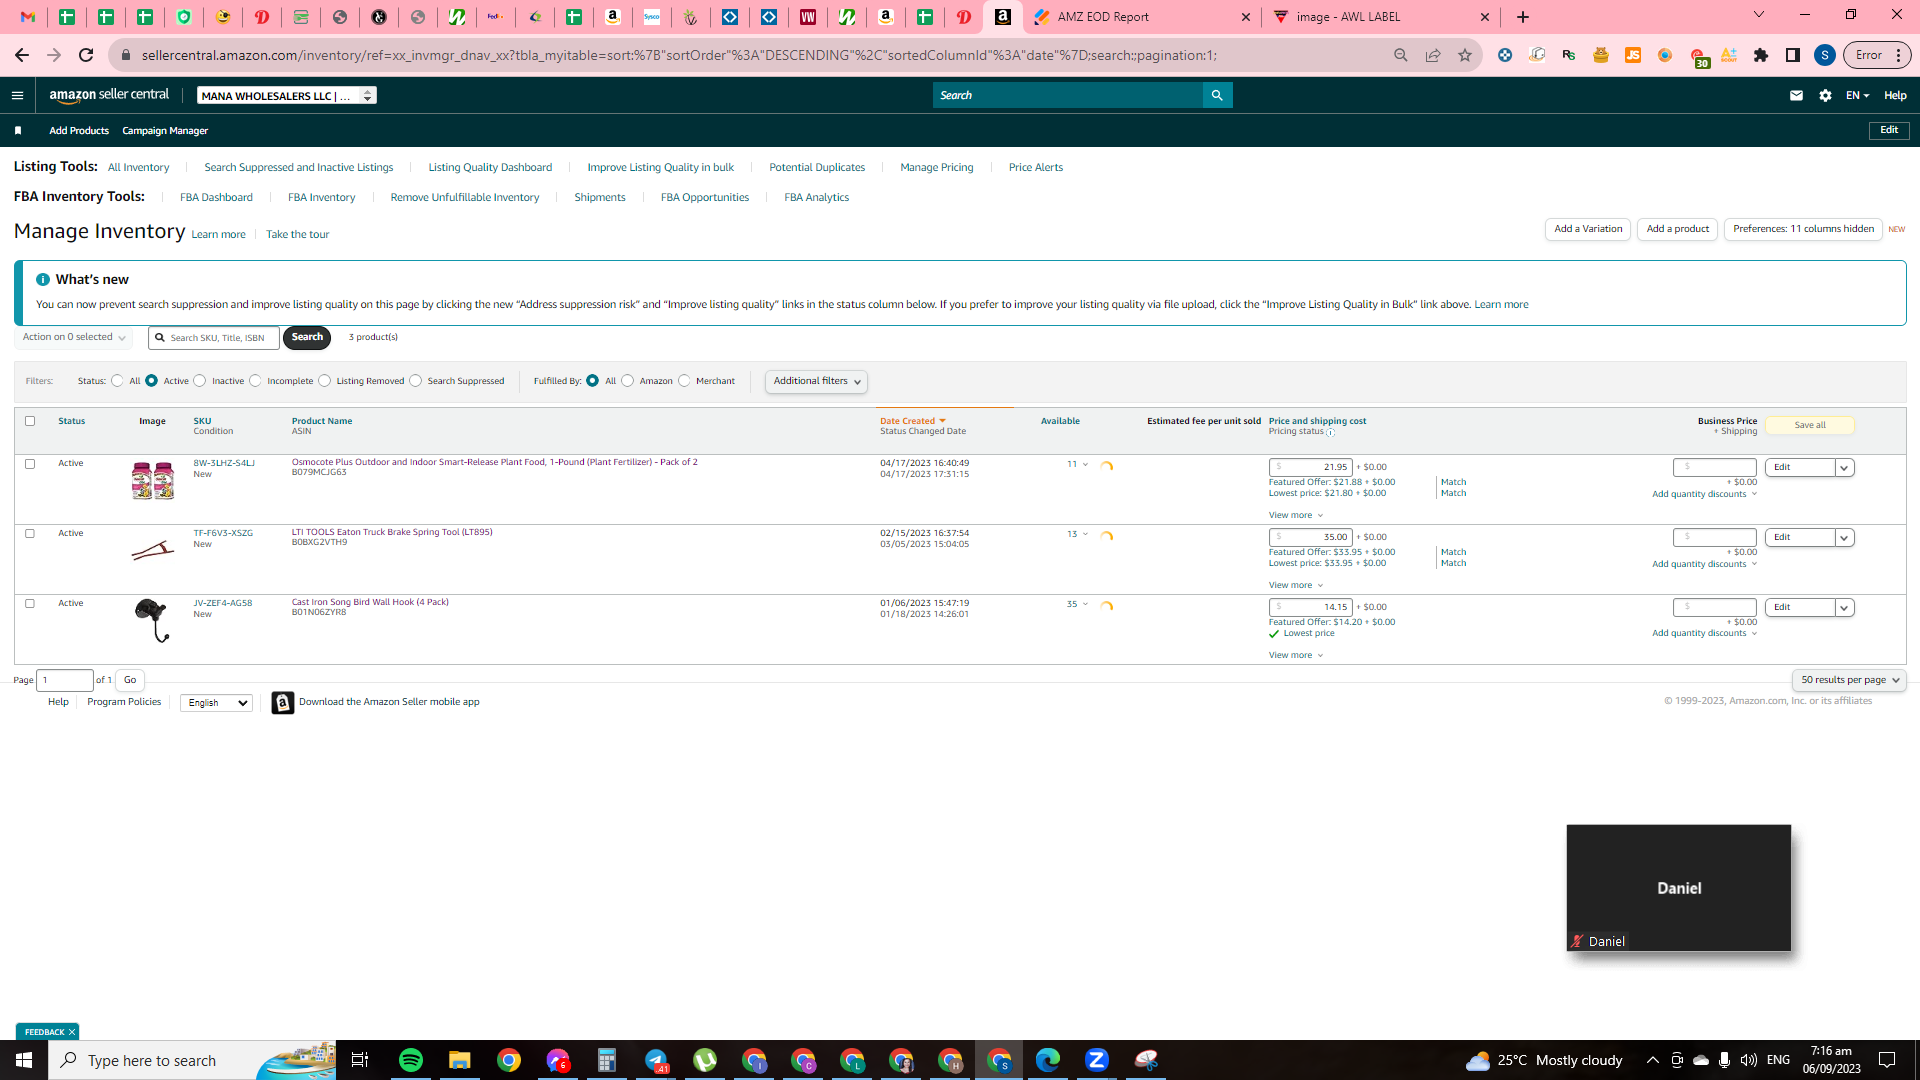Image resolution: width=1920 pixels, height=1080 pixels.
Task: Click the info icon beside What's new
Action: coord(43,280)
